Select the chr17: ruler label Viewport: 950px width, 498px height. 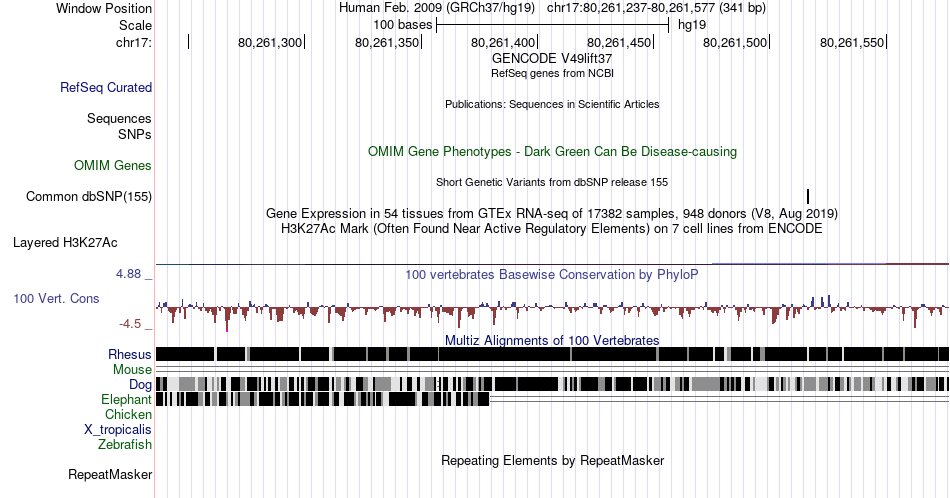133,42
